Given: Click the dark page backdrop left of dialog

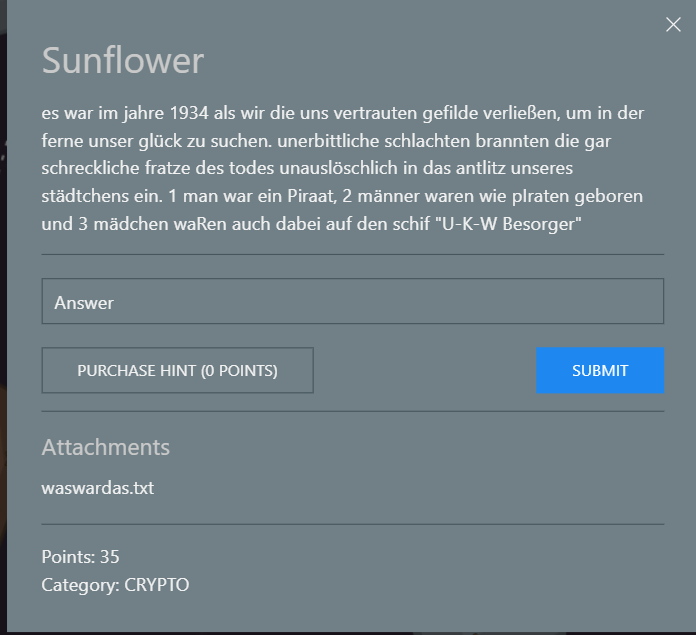Looking at the screenshot, I should pos(3,311).
